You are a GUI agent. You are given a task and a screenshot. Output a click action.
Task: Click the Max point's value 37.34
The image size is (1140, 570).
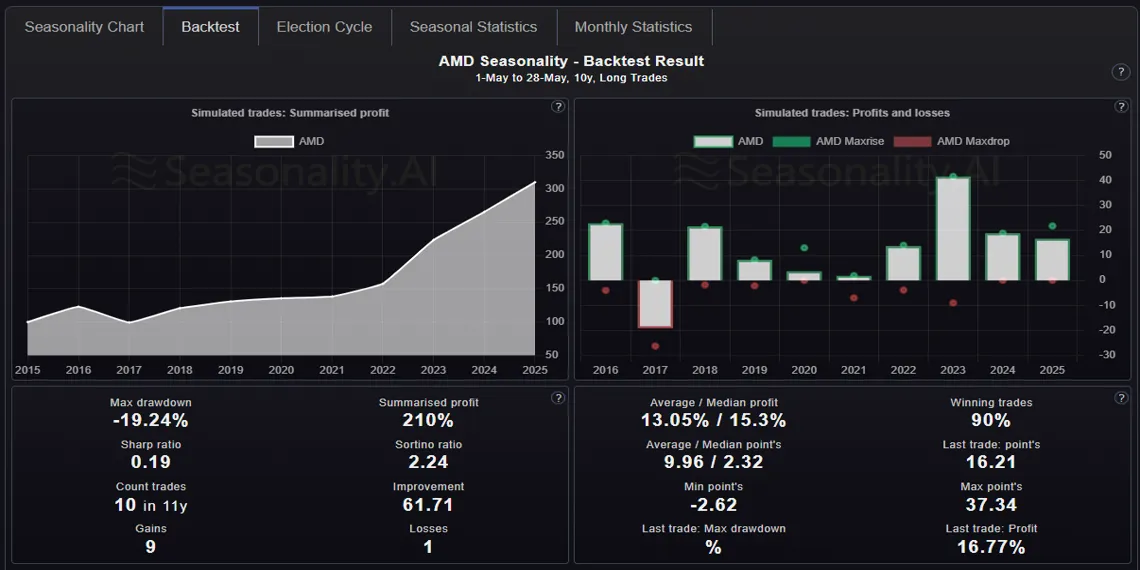[991, 505]
